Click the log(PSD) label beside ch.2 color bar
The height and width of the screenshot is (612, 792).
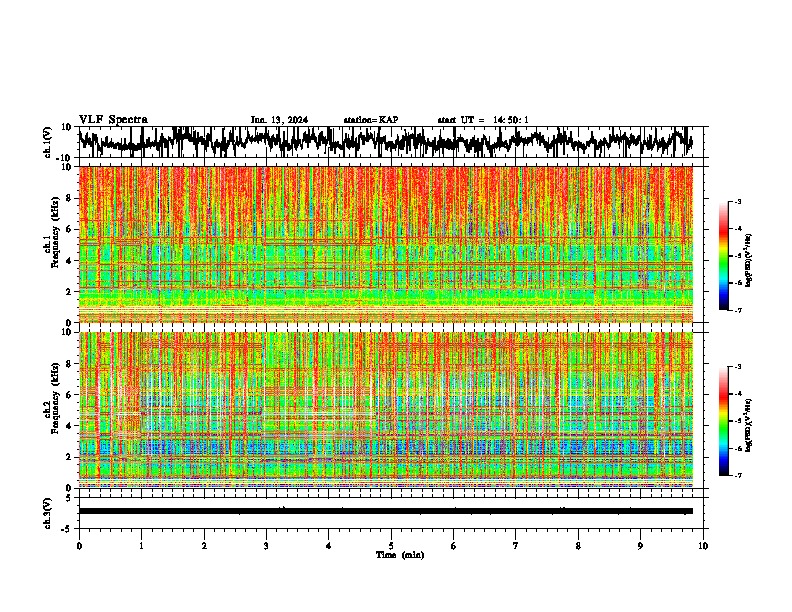749,425
